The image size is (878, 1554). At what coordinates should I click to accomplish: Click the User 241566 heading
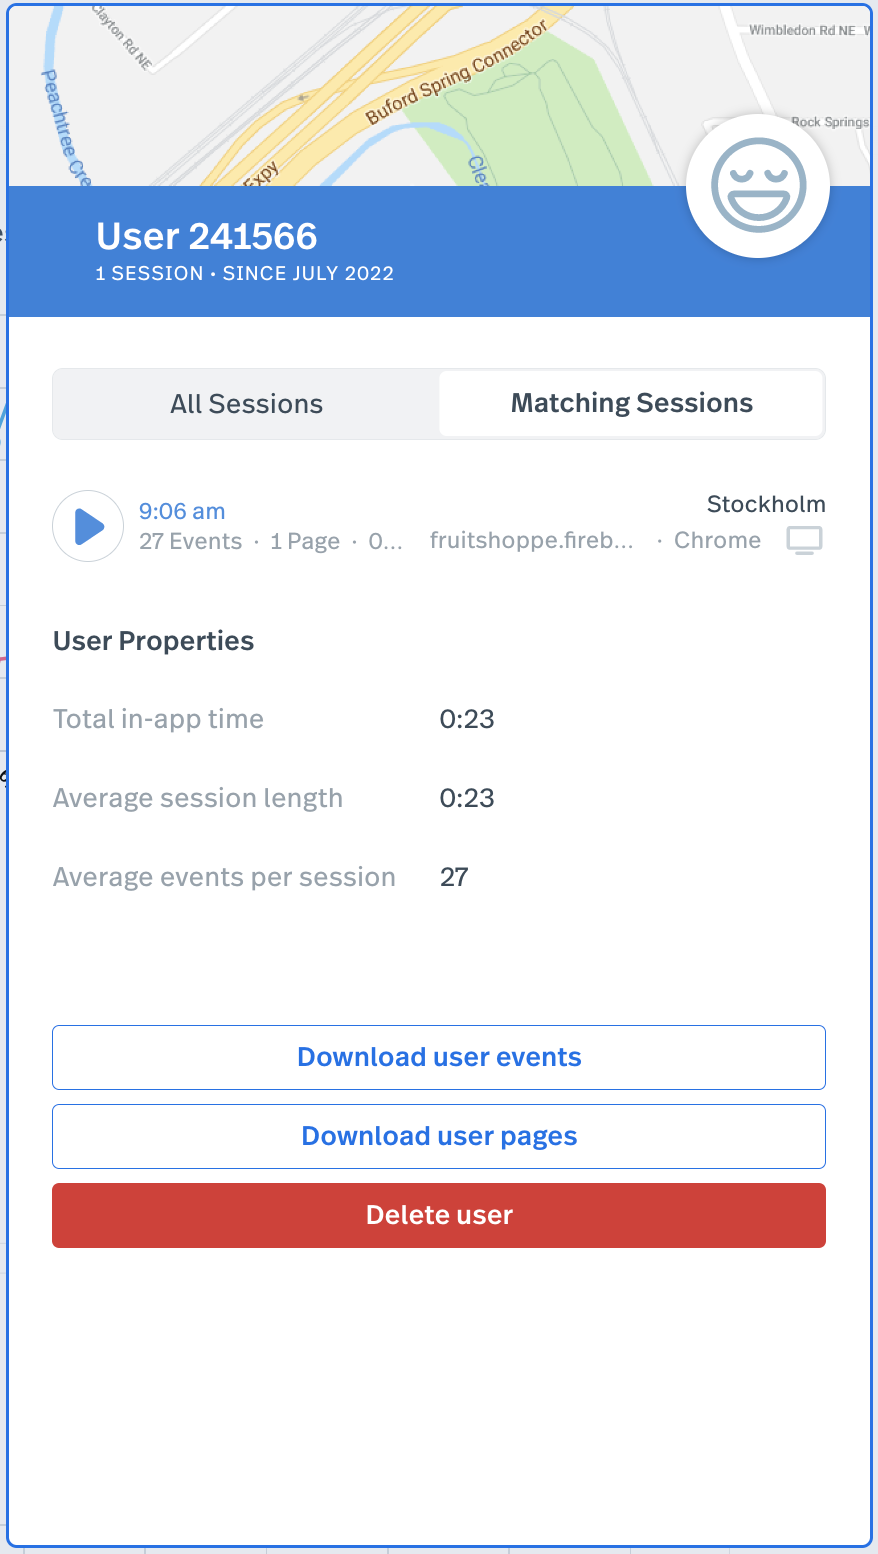(207, 236)
